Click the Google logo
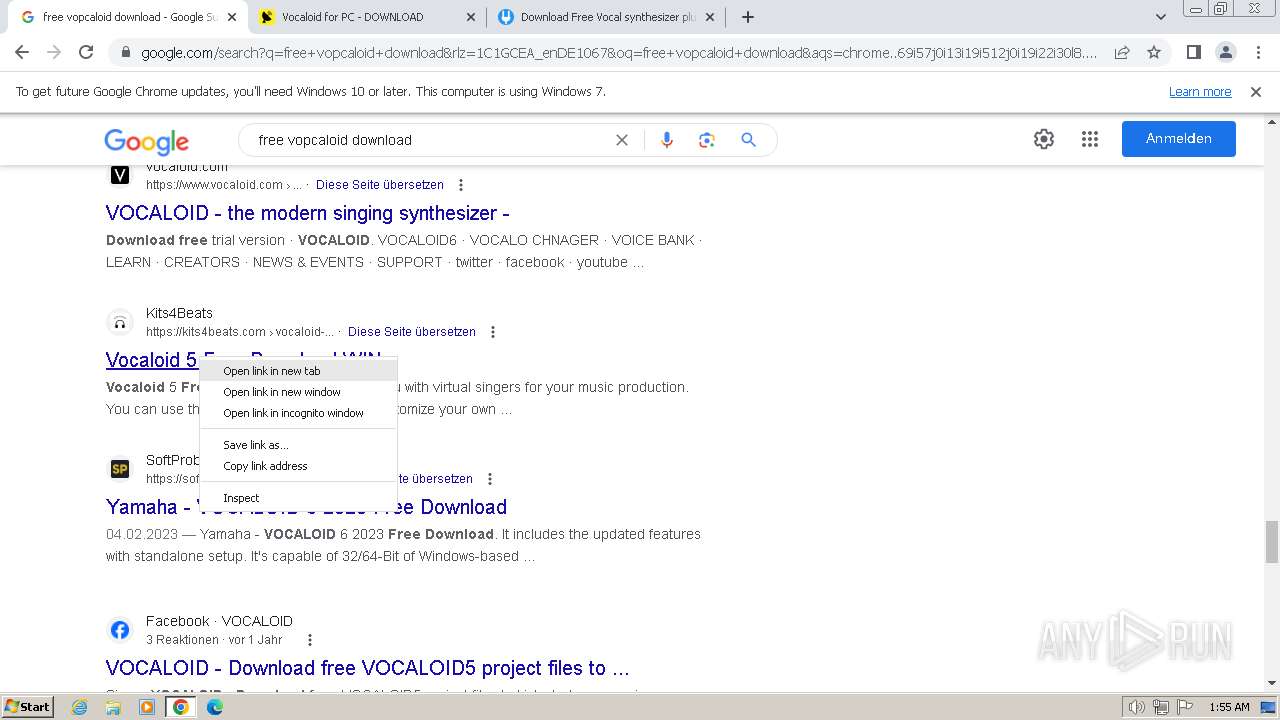Viewport: 1280px width, 720px height. [146, 141]
